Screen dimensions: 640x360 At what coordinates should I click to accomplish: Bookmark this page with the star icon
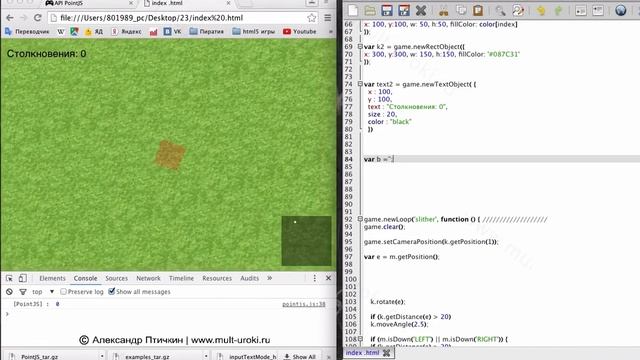[x=312, y=18]
